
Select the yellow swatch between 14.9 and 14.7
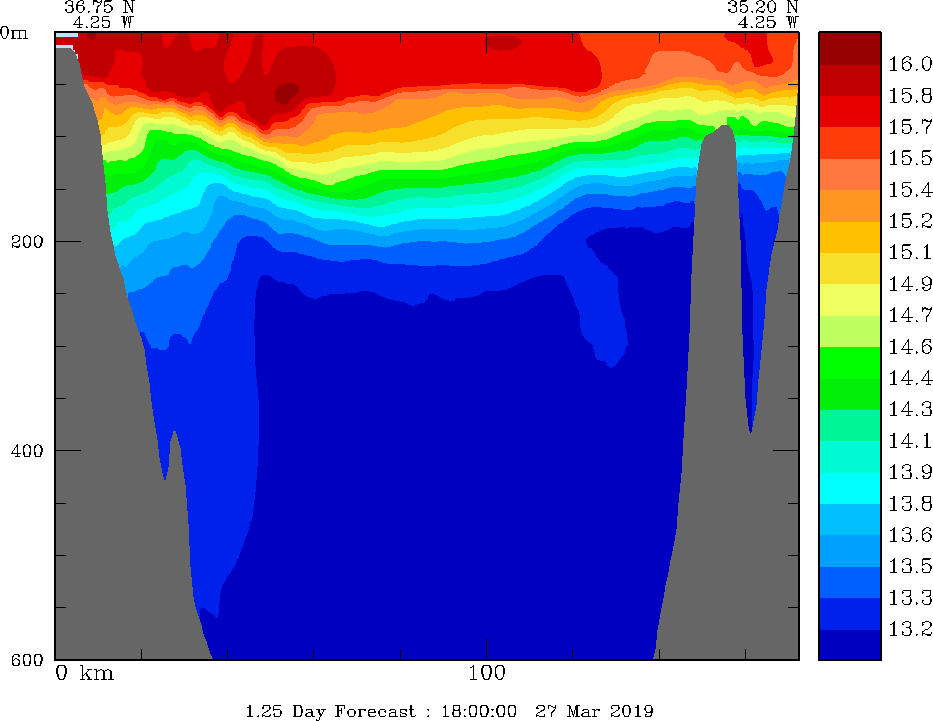tap(850, 300)
